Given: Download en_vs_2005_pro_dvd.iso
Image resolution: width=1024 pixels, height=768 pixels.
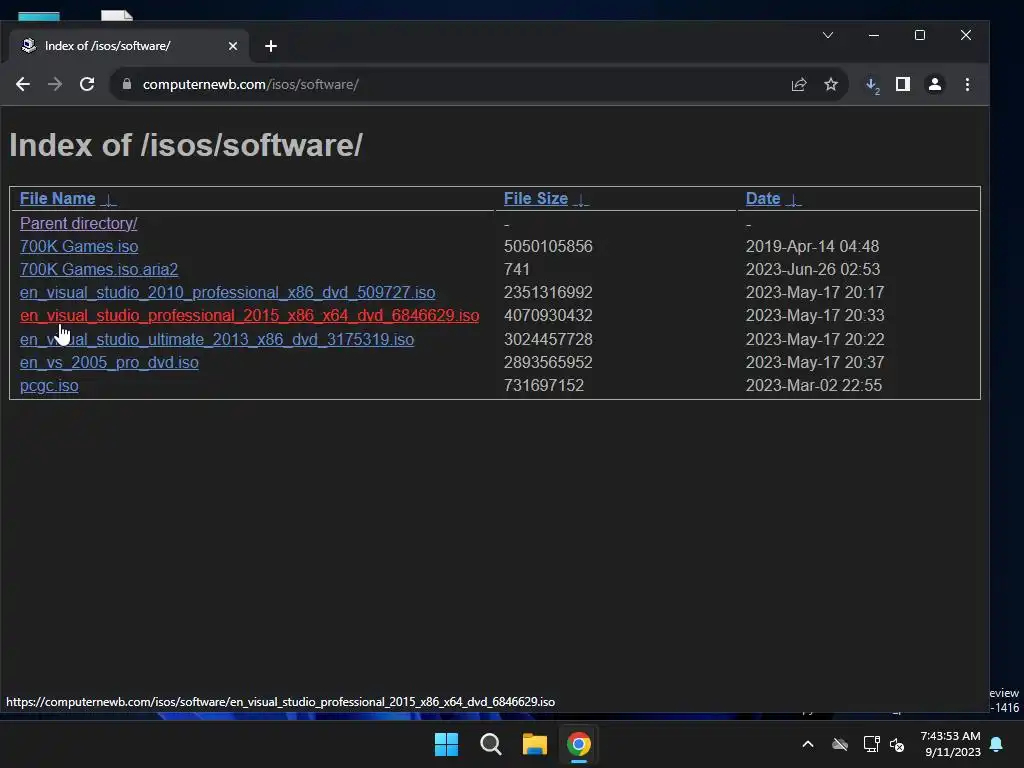Looking at the screenshot, I should pos(109,362).
